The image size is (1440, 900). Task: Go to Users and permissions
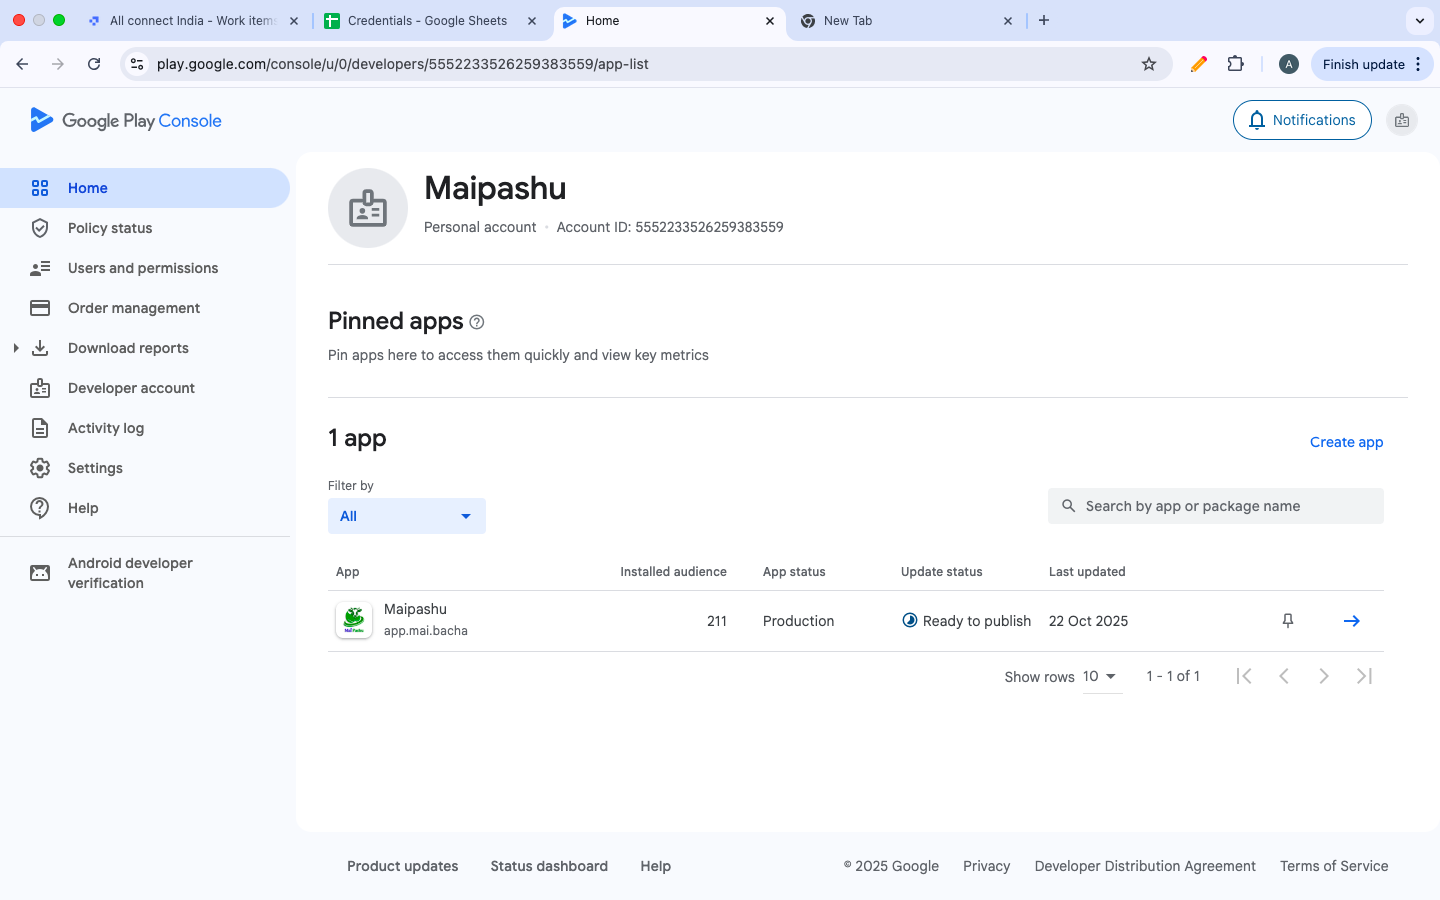click(143, 268)
